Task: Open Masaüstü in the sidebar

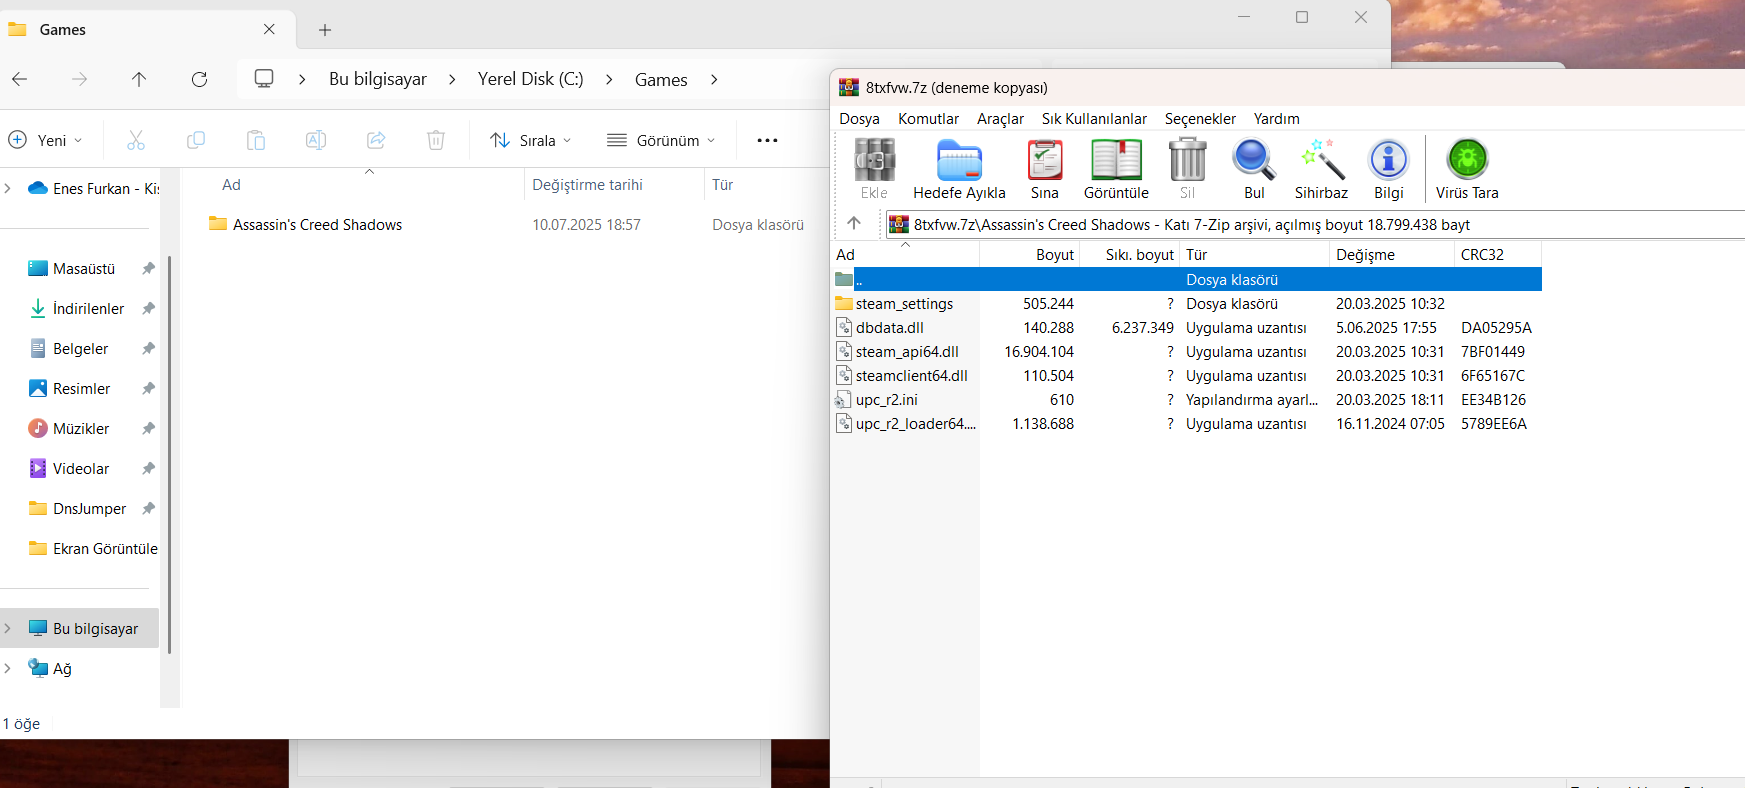Action: click(x=84, y=268)
